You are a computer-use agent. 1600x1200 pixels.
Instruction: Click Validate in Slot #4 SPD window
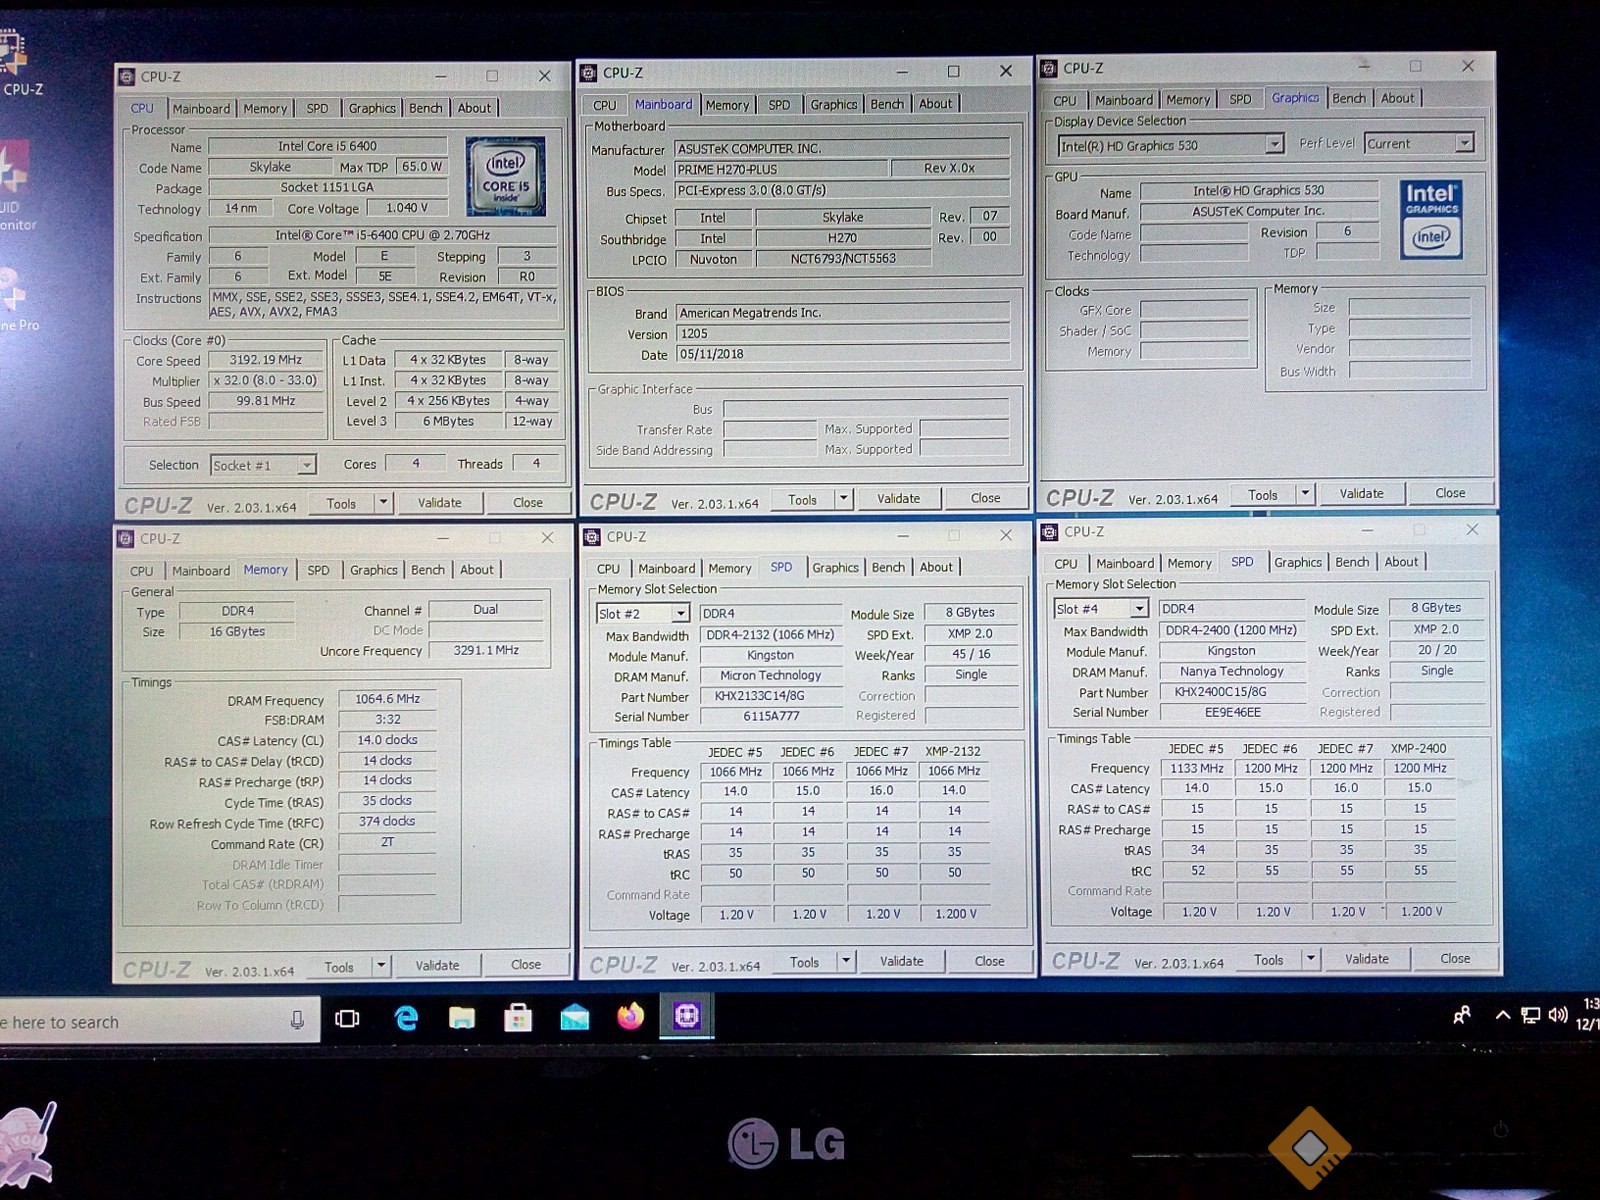(x=1367, y=959)
